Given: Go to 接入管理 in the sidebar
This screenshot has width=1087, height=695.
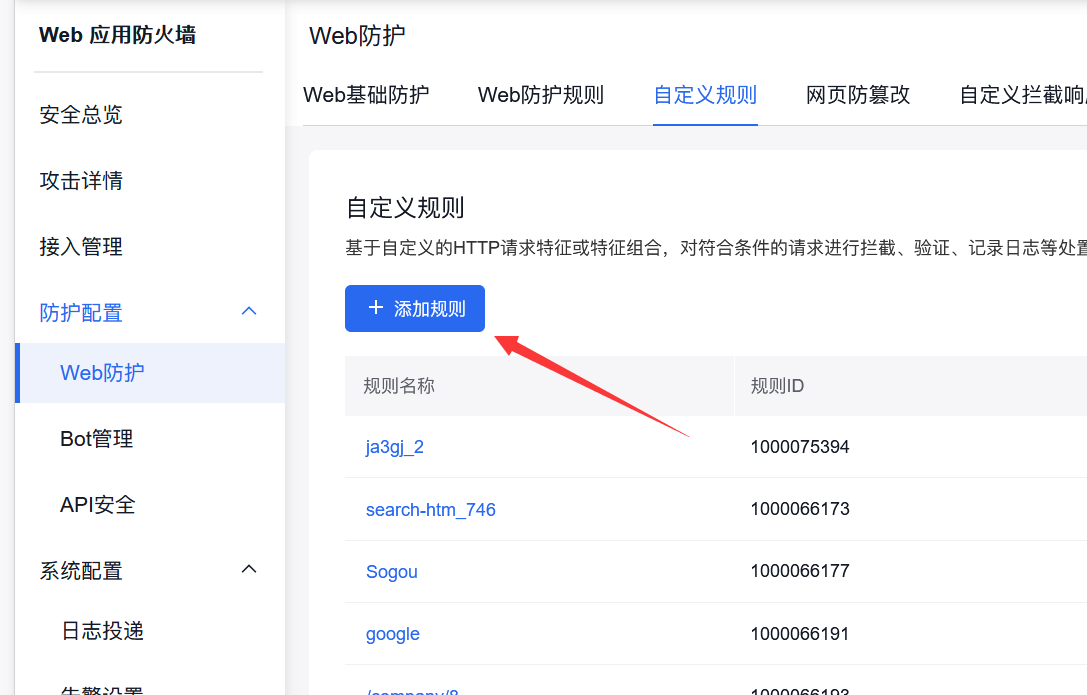Looking at the screenshot, I should (81, 247).
